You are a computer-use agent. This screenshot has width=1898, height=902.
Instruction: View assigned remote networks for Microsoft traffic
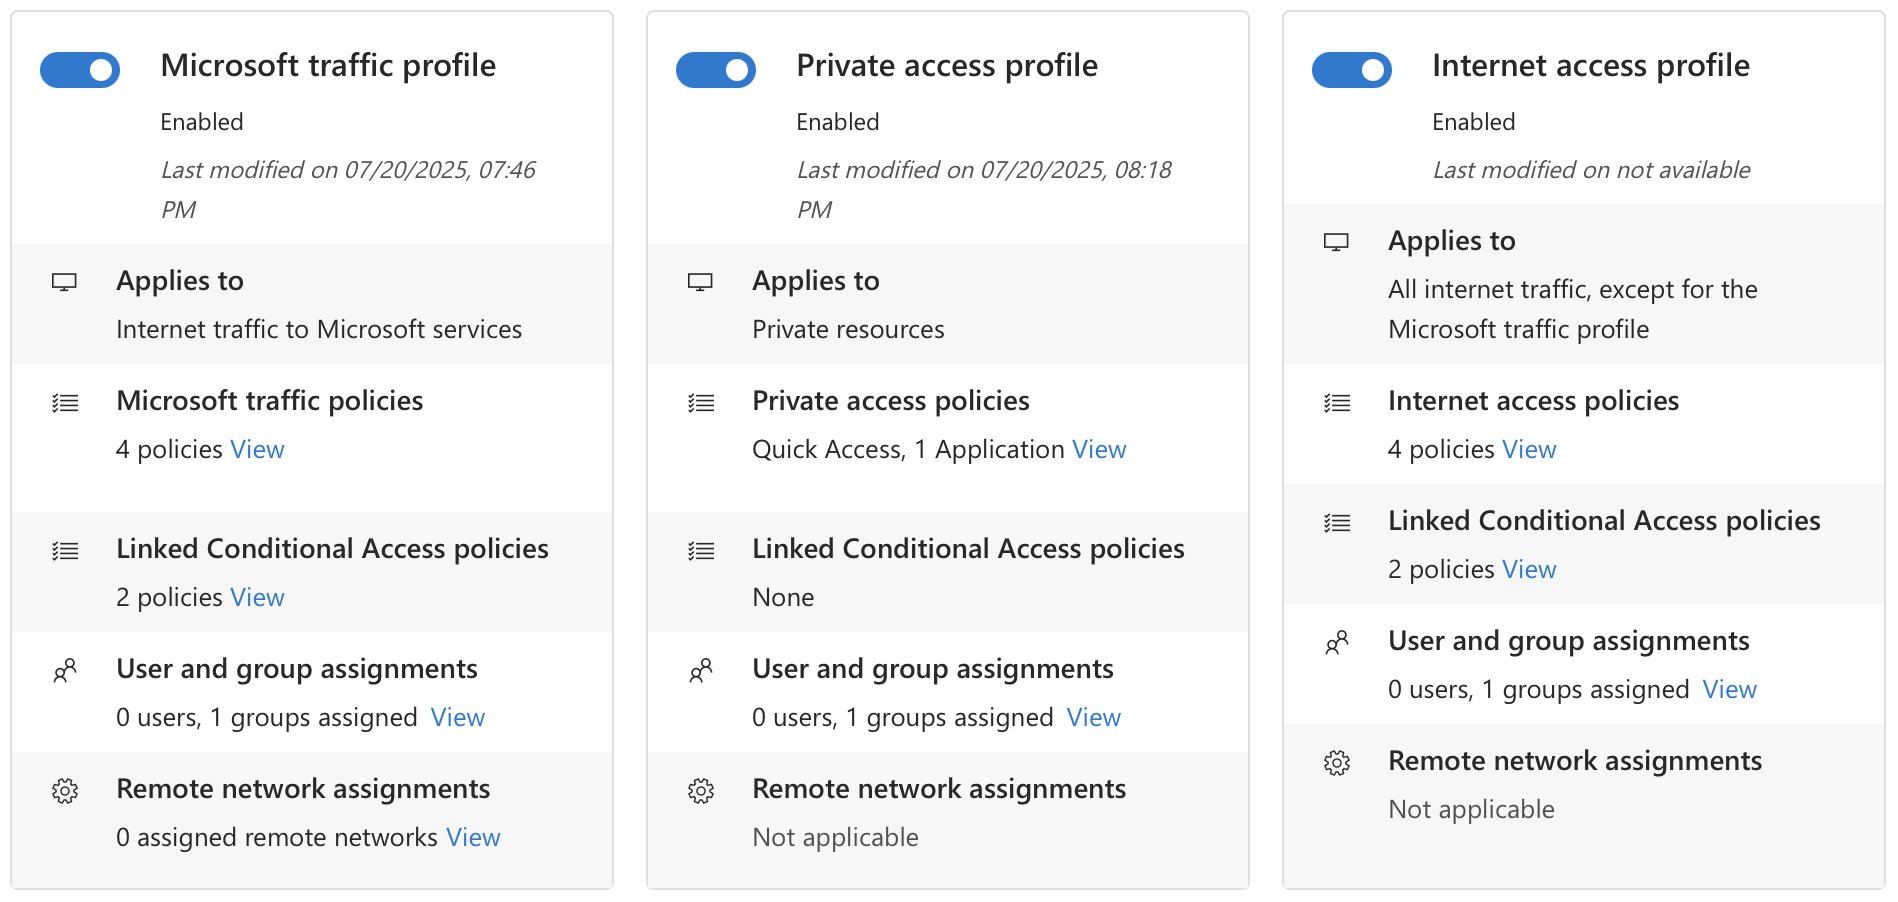pos(473,838)
